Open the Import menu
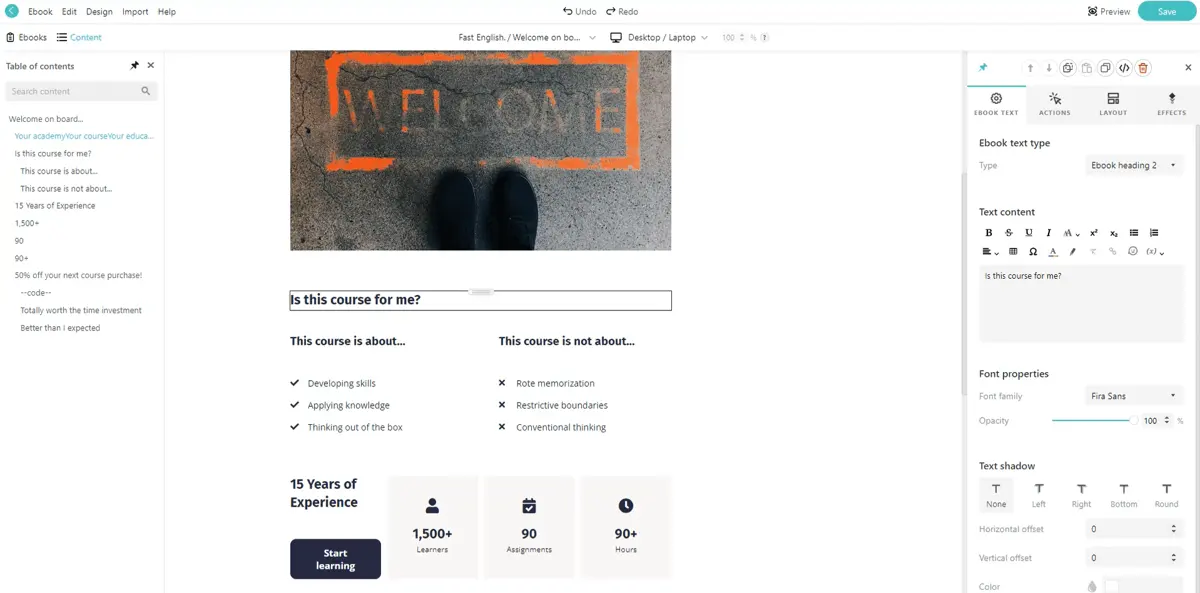1200x593 pixels. pos(135,12)
